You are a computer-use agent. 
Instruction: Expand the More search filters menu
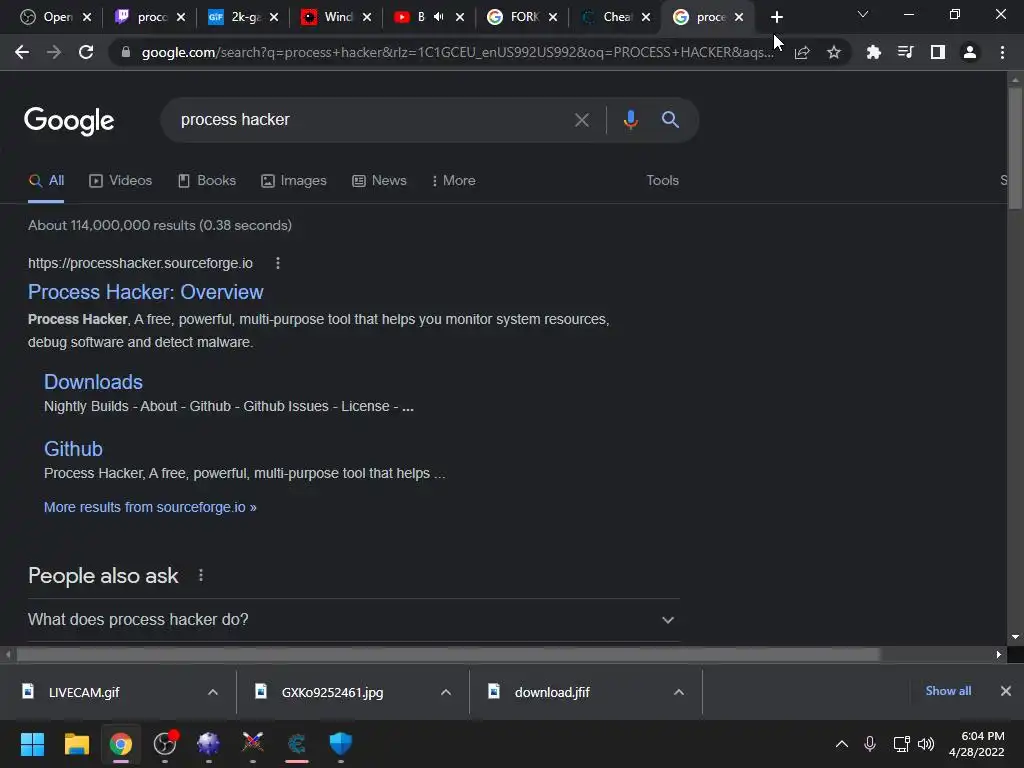(x=453, y=181)
